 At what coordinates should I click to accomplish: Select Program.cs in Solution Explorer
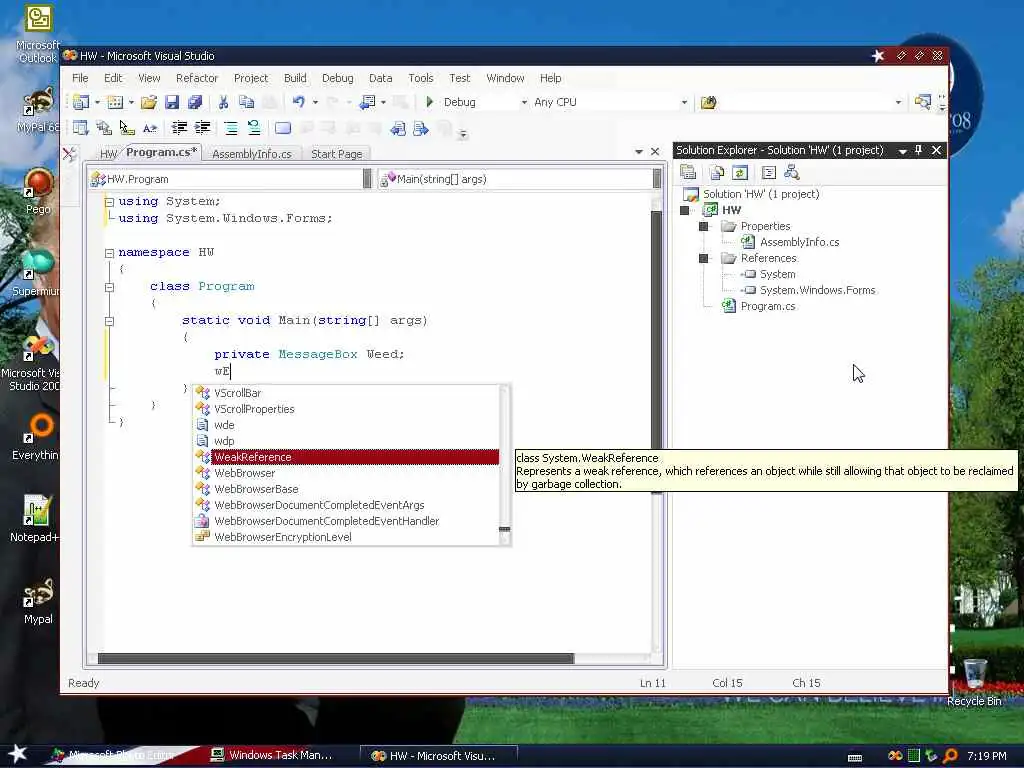767,306
